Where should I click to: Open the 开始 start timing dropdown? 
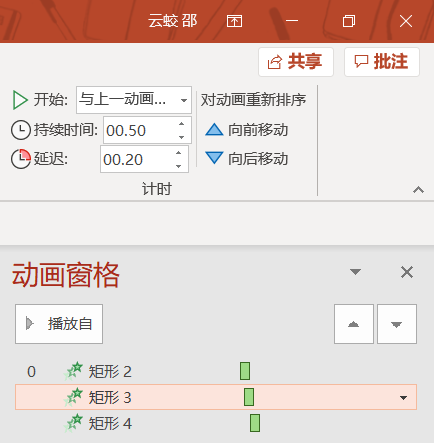tap(134, 100)
